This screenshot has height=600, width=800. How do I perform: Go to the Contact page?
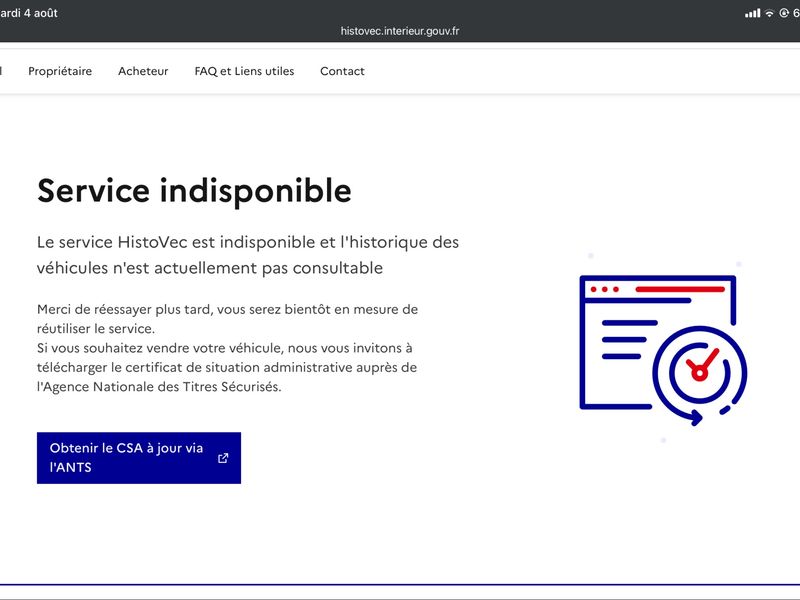coord(342,71)
